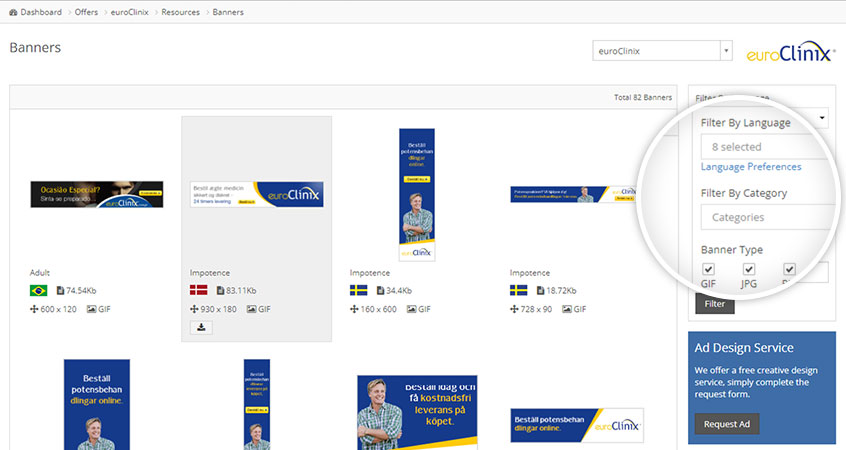Image resolution: width=846 pixels, height=450 pixels.
Task: Click the 83.11Kb file size
Action: (241, 290)
